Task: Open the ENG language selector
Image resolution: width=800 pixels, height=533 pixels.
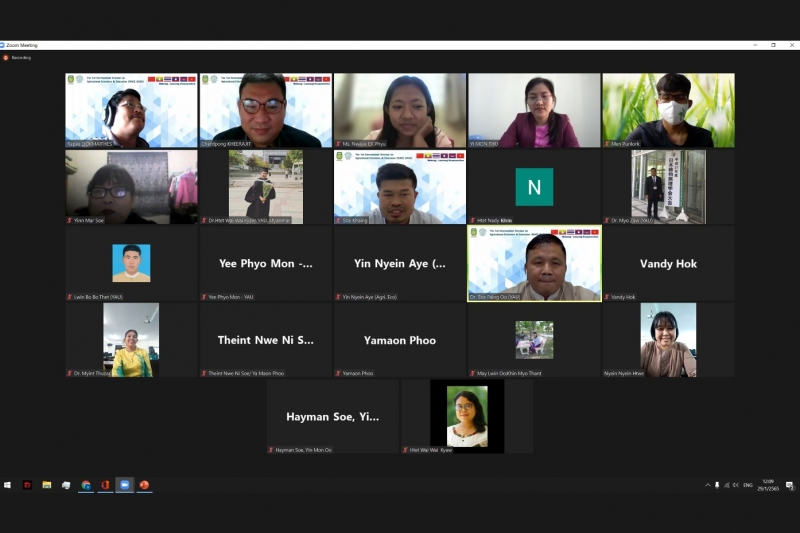Action: tap(748, 485)
